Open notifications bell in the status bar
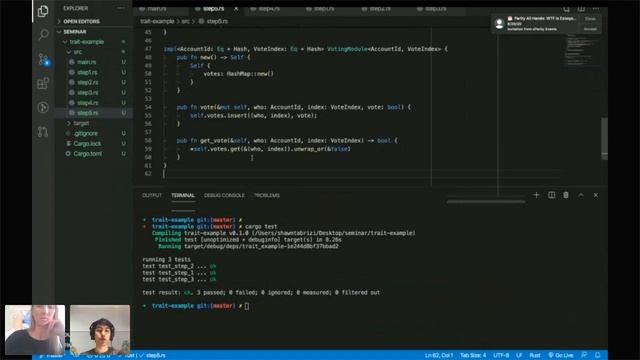The height and width of the screenshot is (360, 640). pyautogui.click(x=598, y=355)
